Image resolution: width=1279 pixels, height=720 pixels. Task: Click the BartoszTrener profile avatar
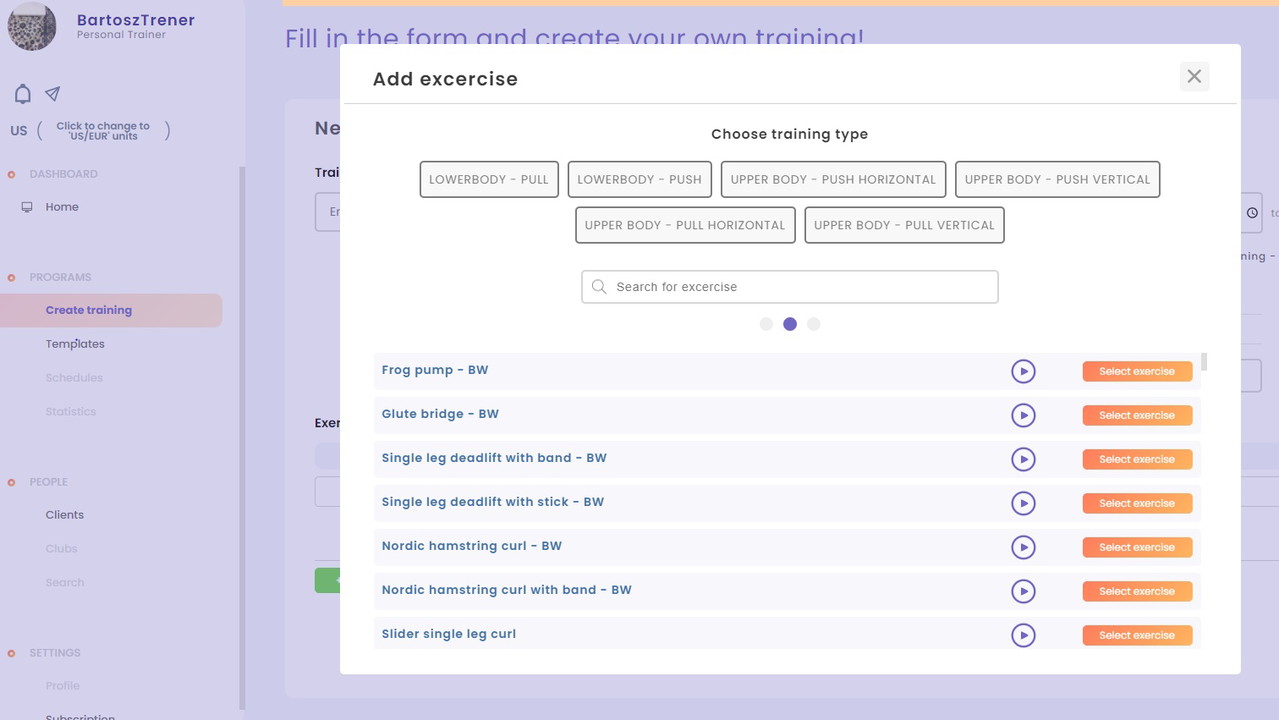(32, 26)
